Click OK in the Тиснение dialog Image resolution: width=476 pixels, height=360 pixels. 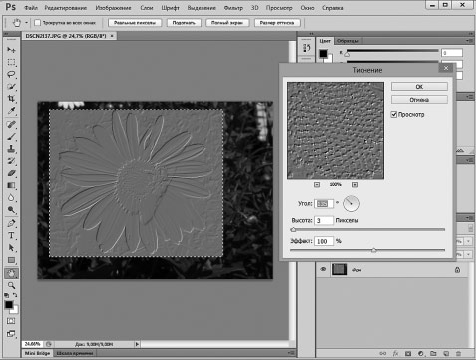coord(419,87)
